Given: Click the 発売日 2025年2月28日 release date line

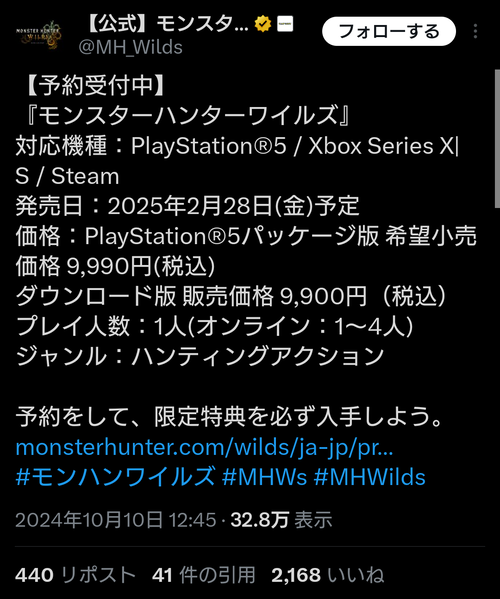Looking at the screenshot, I should pos(188,206).
